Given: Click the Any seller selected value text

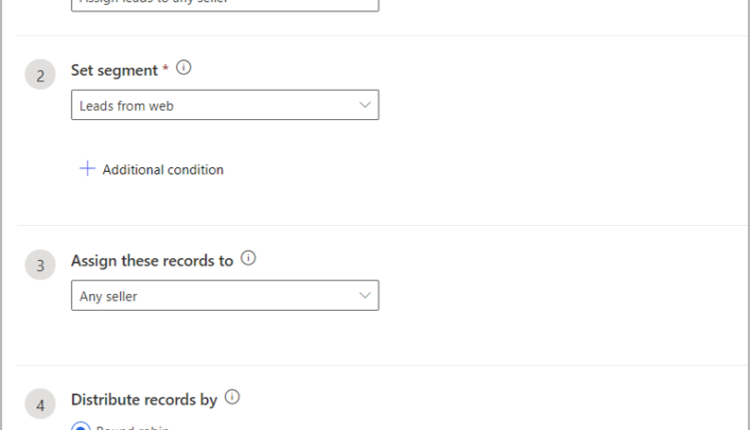Looking at the screenshot, I should [x=109, y=296].
